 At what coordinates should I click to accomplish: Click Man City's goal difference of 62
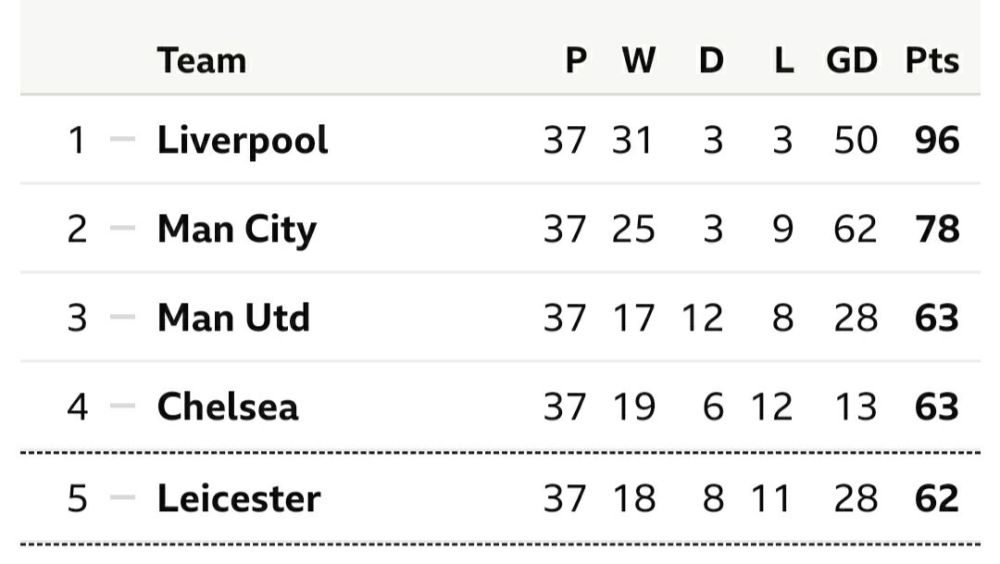pyautogui.click(x=855, y=229)
